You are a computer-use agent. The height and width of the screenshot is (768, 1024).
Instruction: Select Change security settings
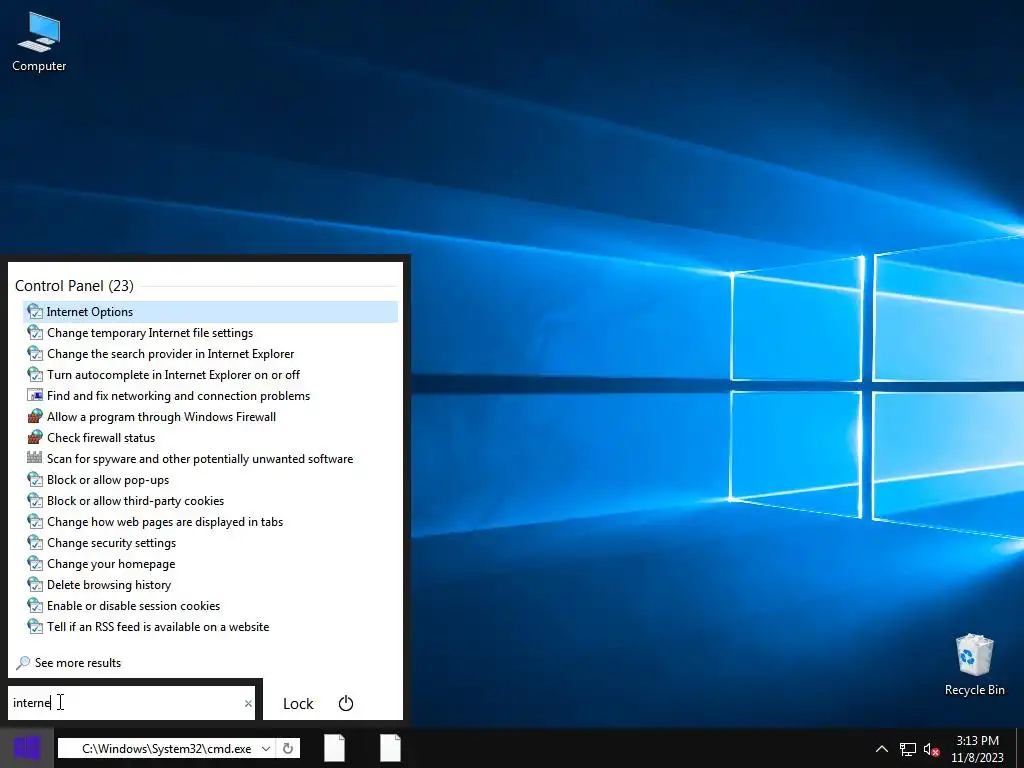(x=210, y=543)
